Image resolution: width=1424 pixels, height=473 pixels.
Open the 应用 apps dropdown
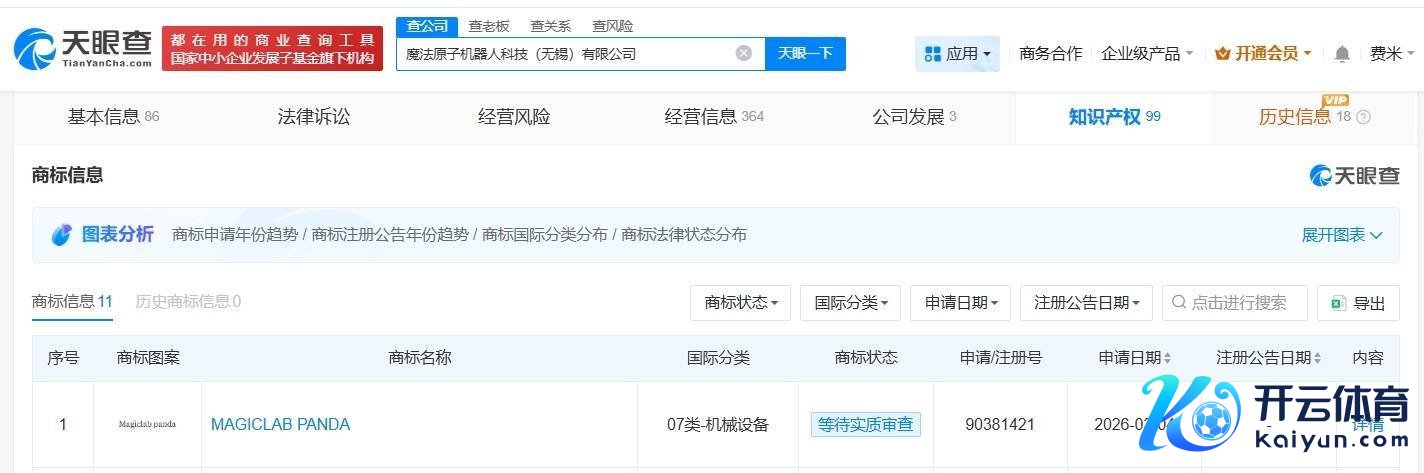(x=957, y=54)
